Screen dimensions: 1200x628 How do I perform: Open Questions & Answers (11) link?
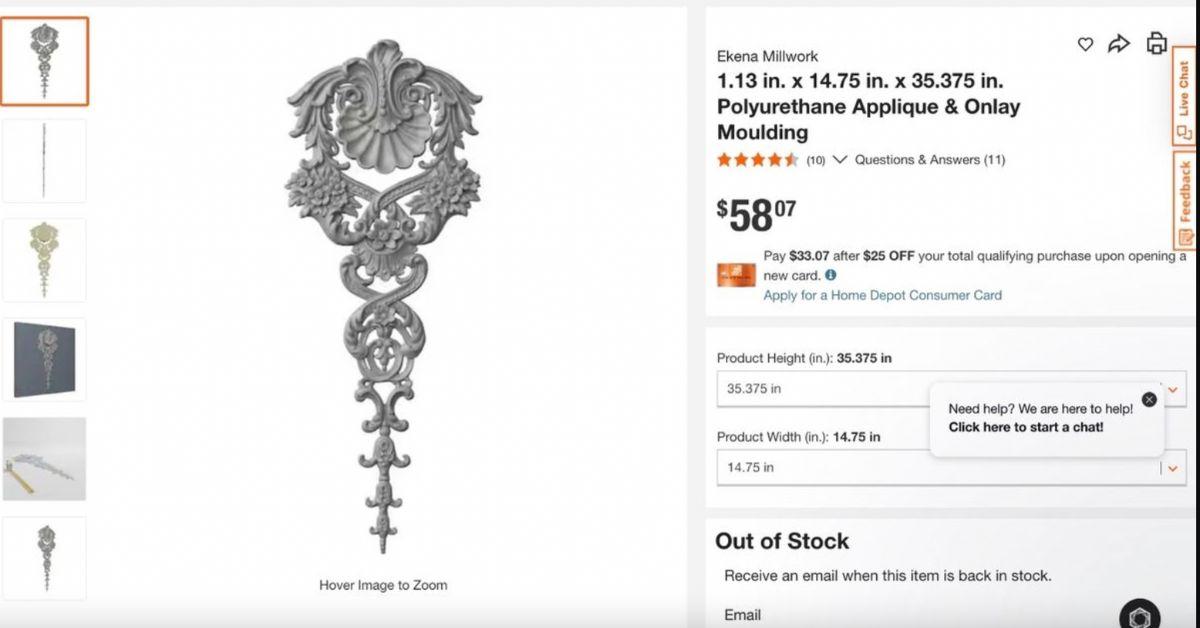point(930,160)
